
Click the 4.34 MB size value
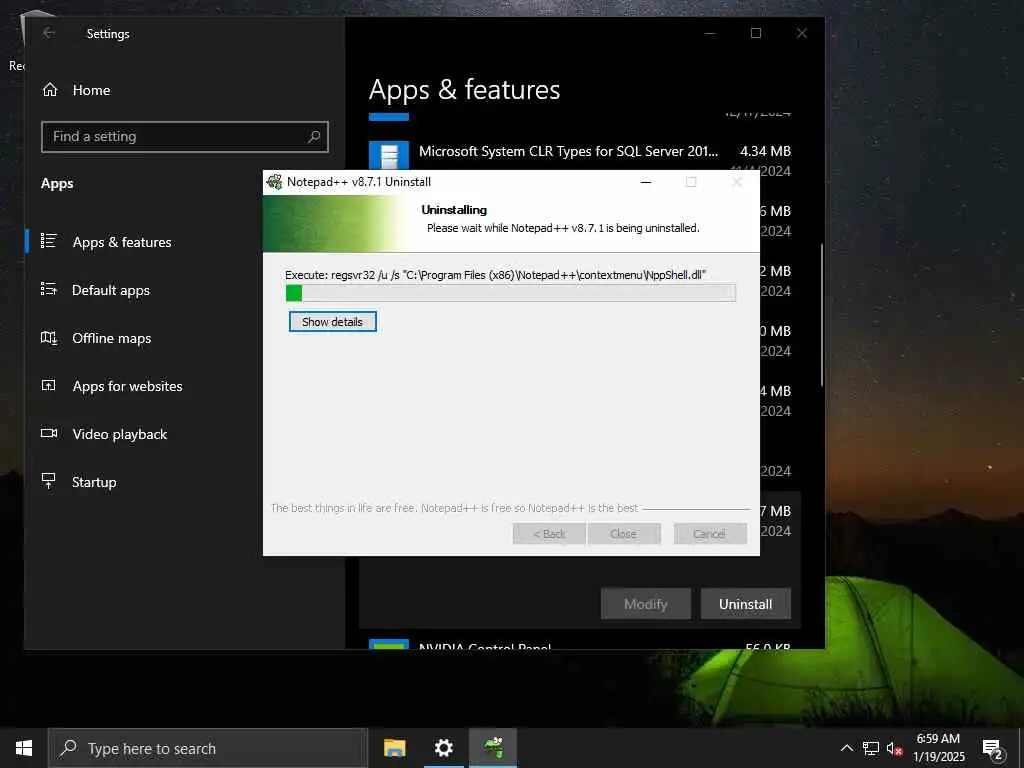[765, 152]
